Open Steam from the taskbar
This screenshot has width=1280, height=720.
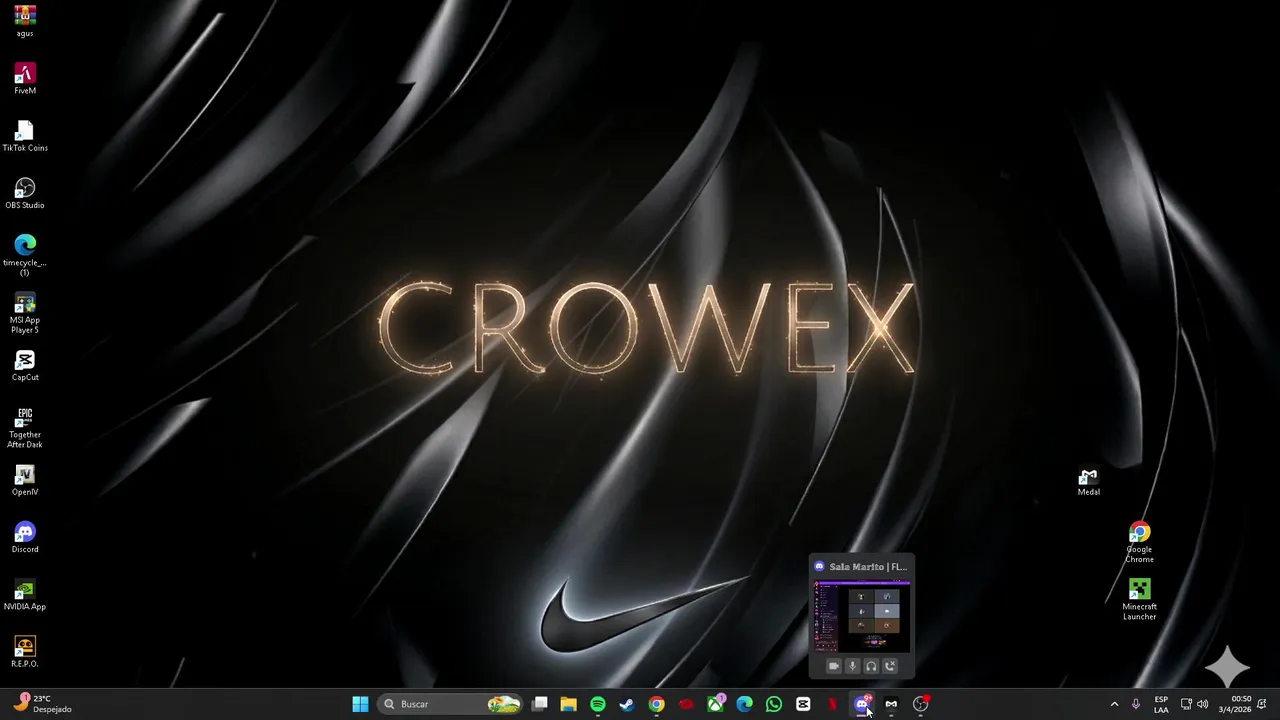click(627, 704)
